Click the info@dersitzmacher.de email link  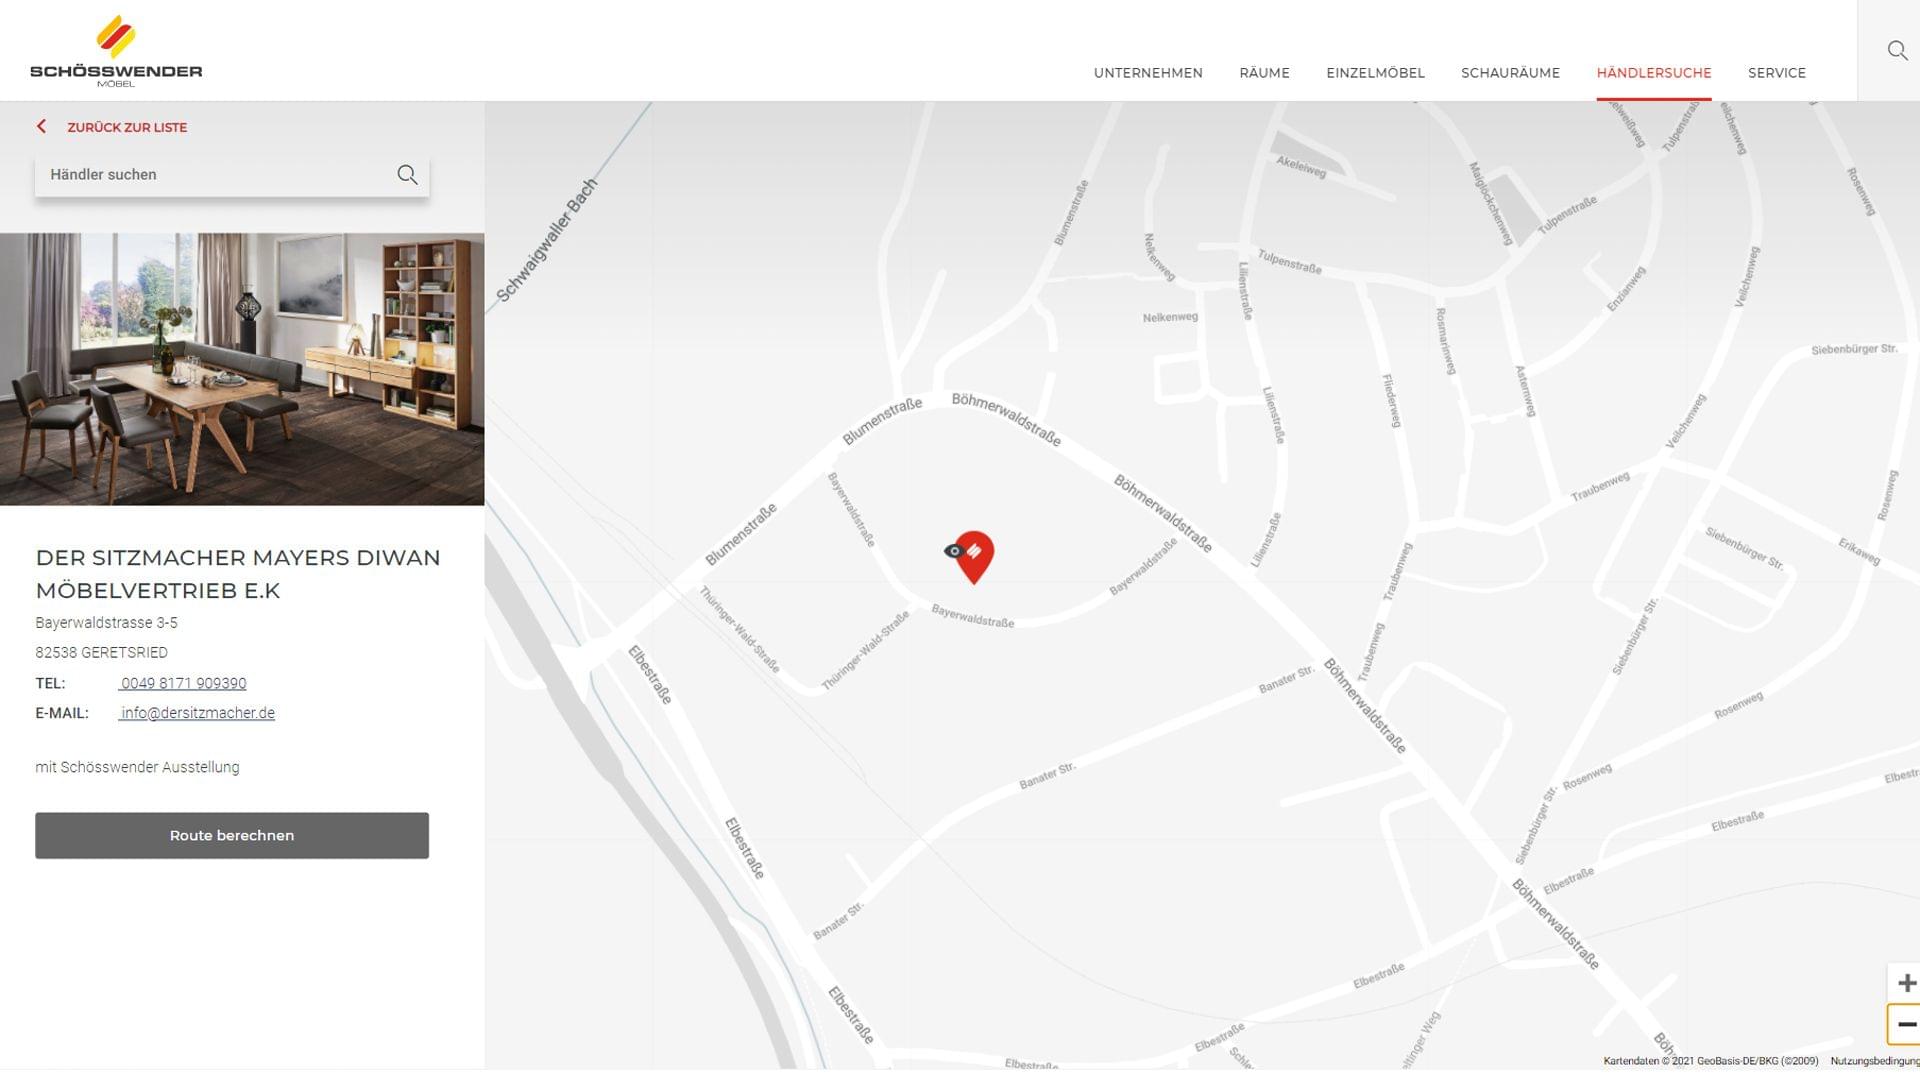point(197,713)
